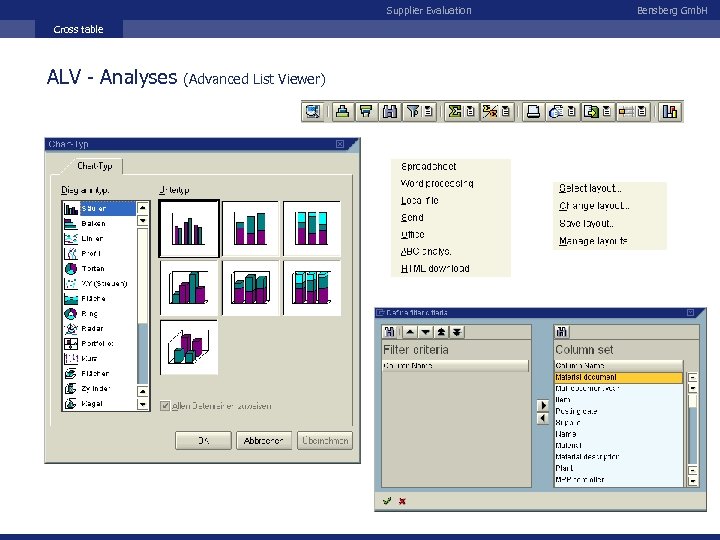Cancel filter dialog with red X icon
Screen dimensions: 720x540
402,501
